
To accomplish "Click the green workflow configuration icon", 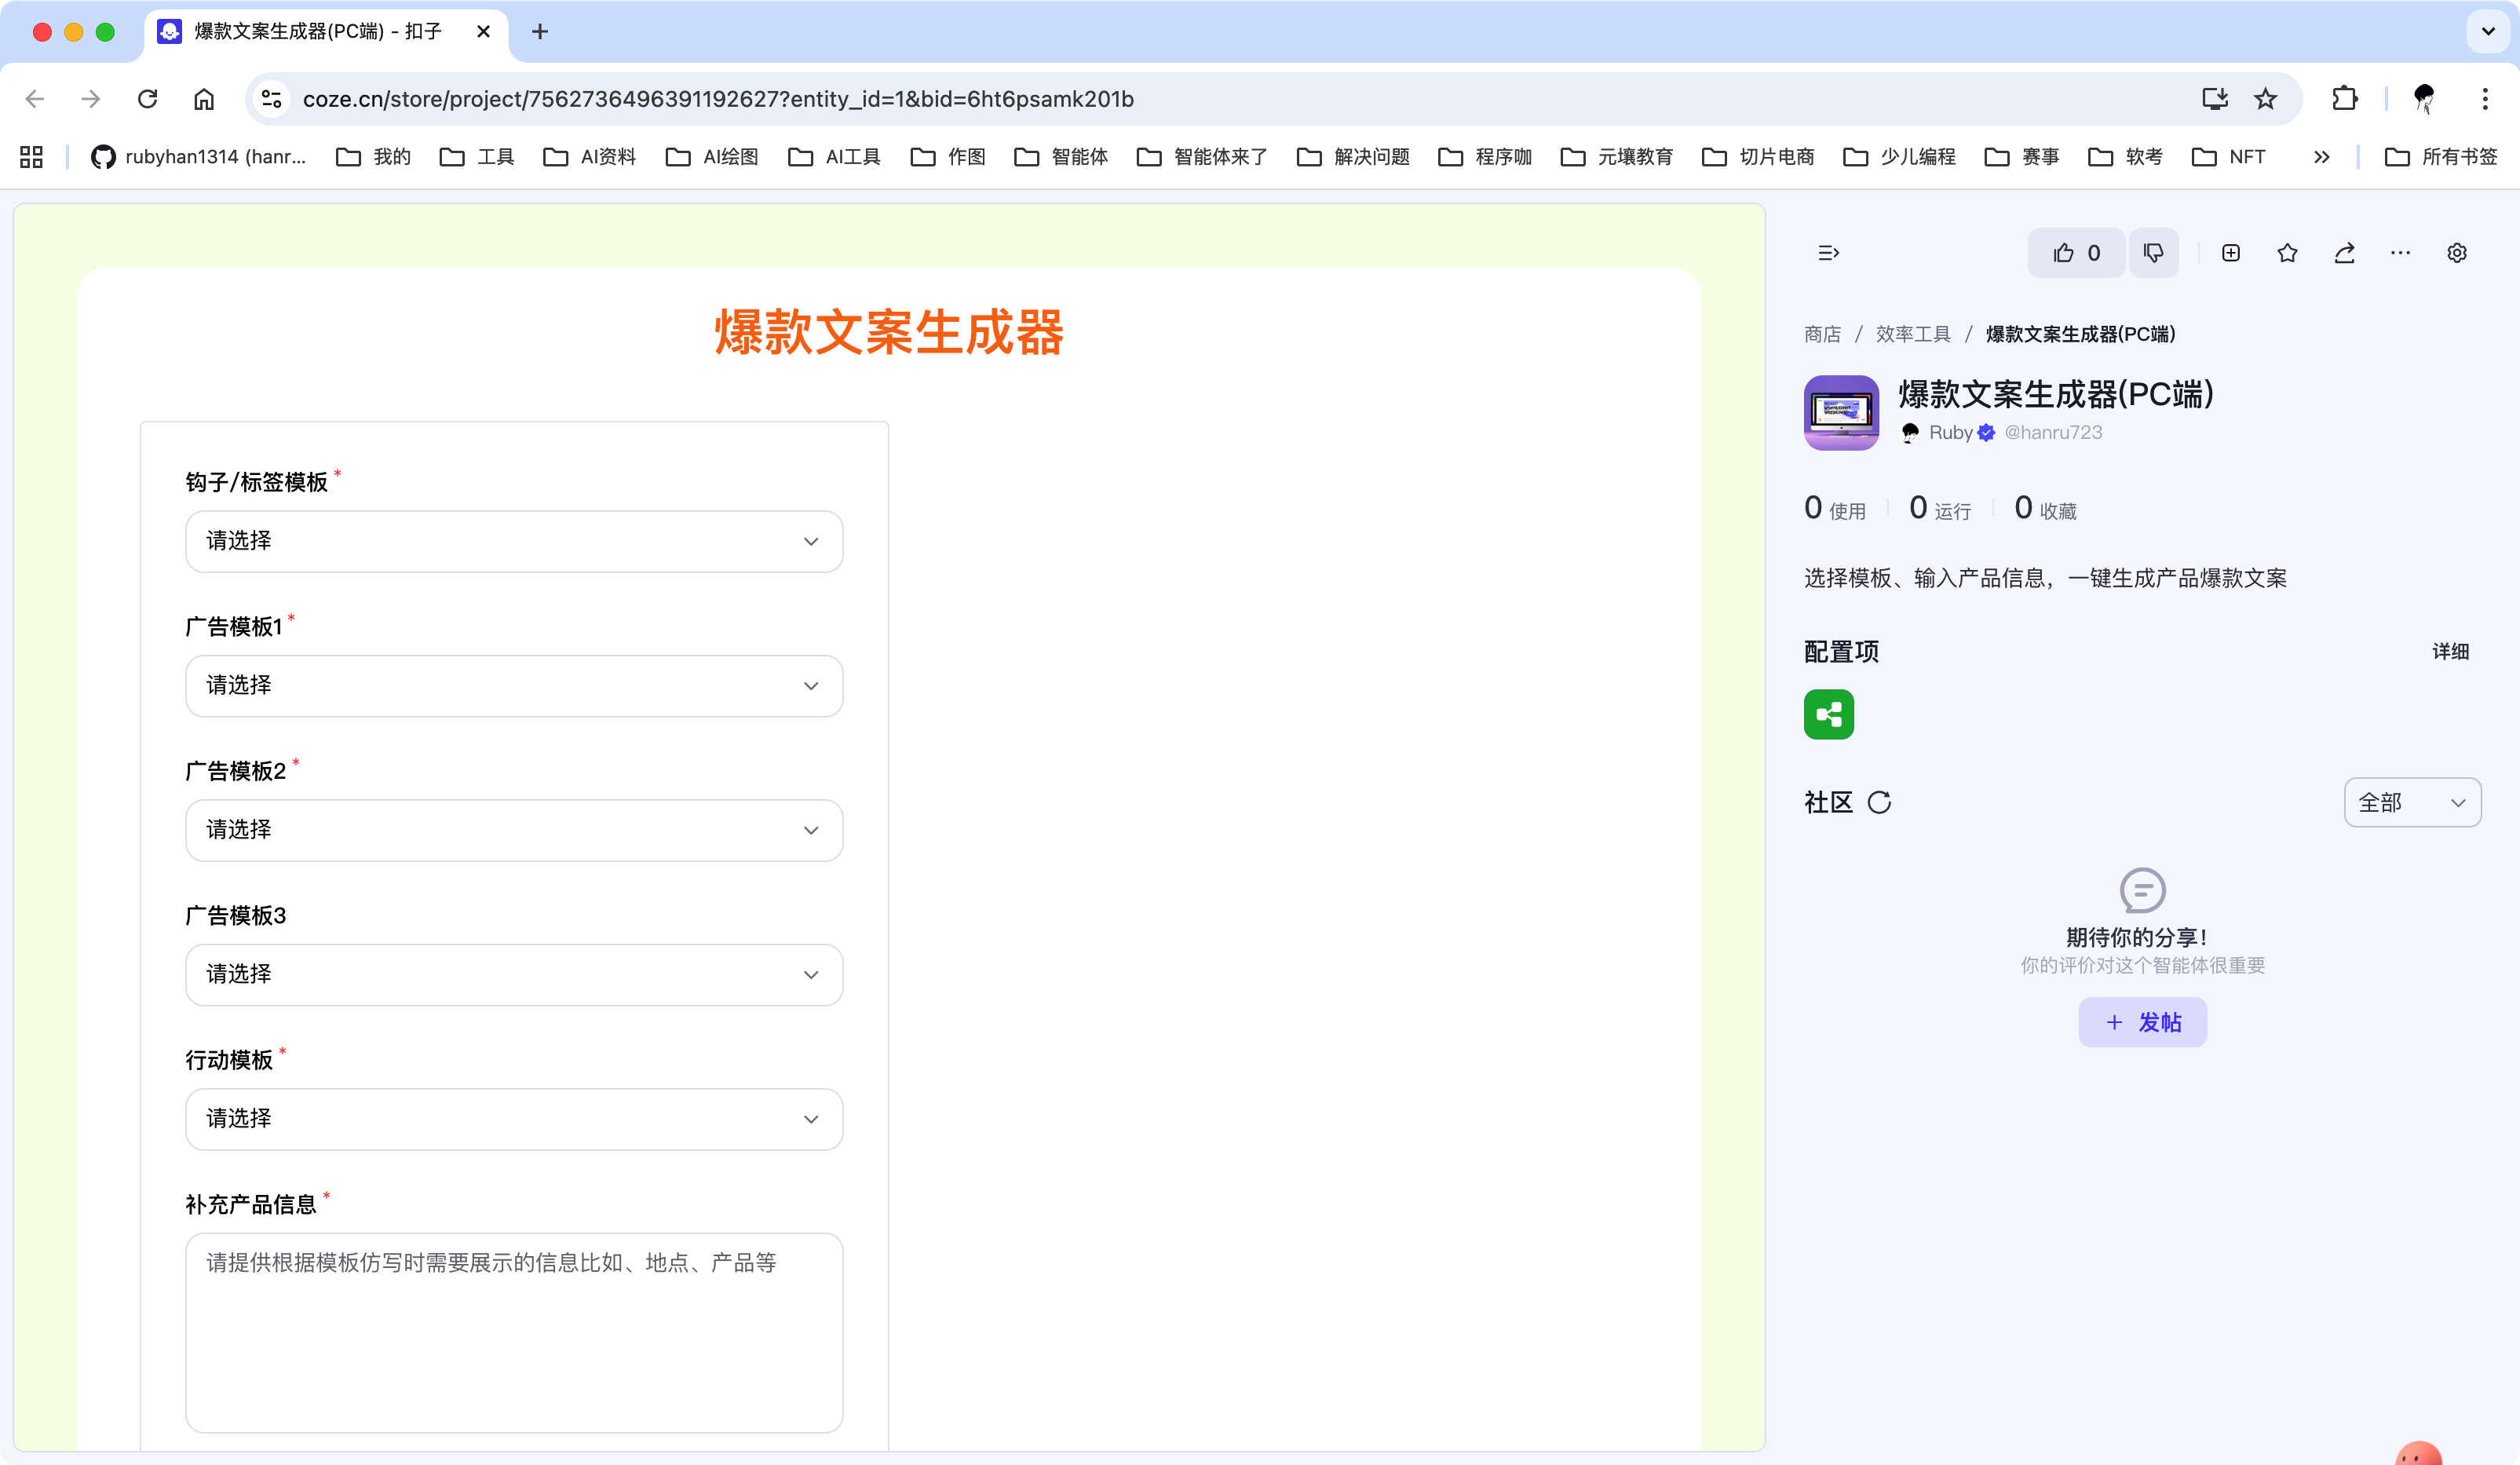I will click(x=1828, y=714).
